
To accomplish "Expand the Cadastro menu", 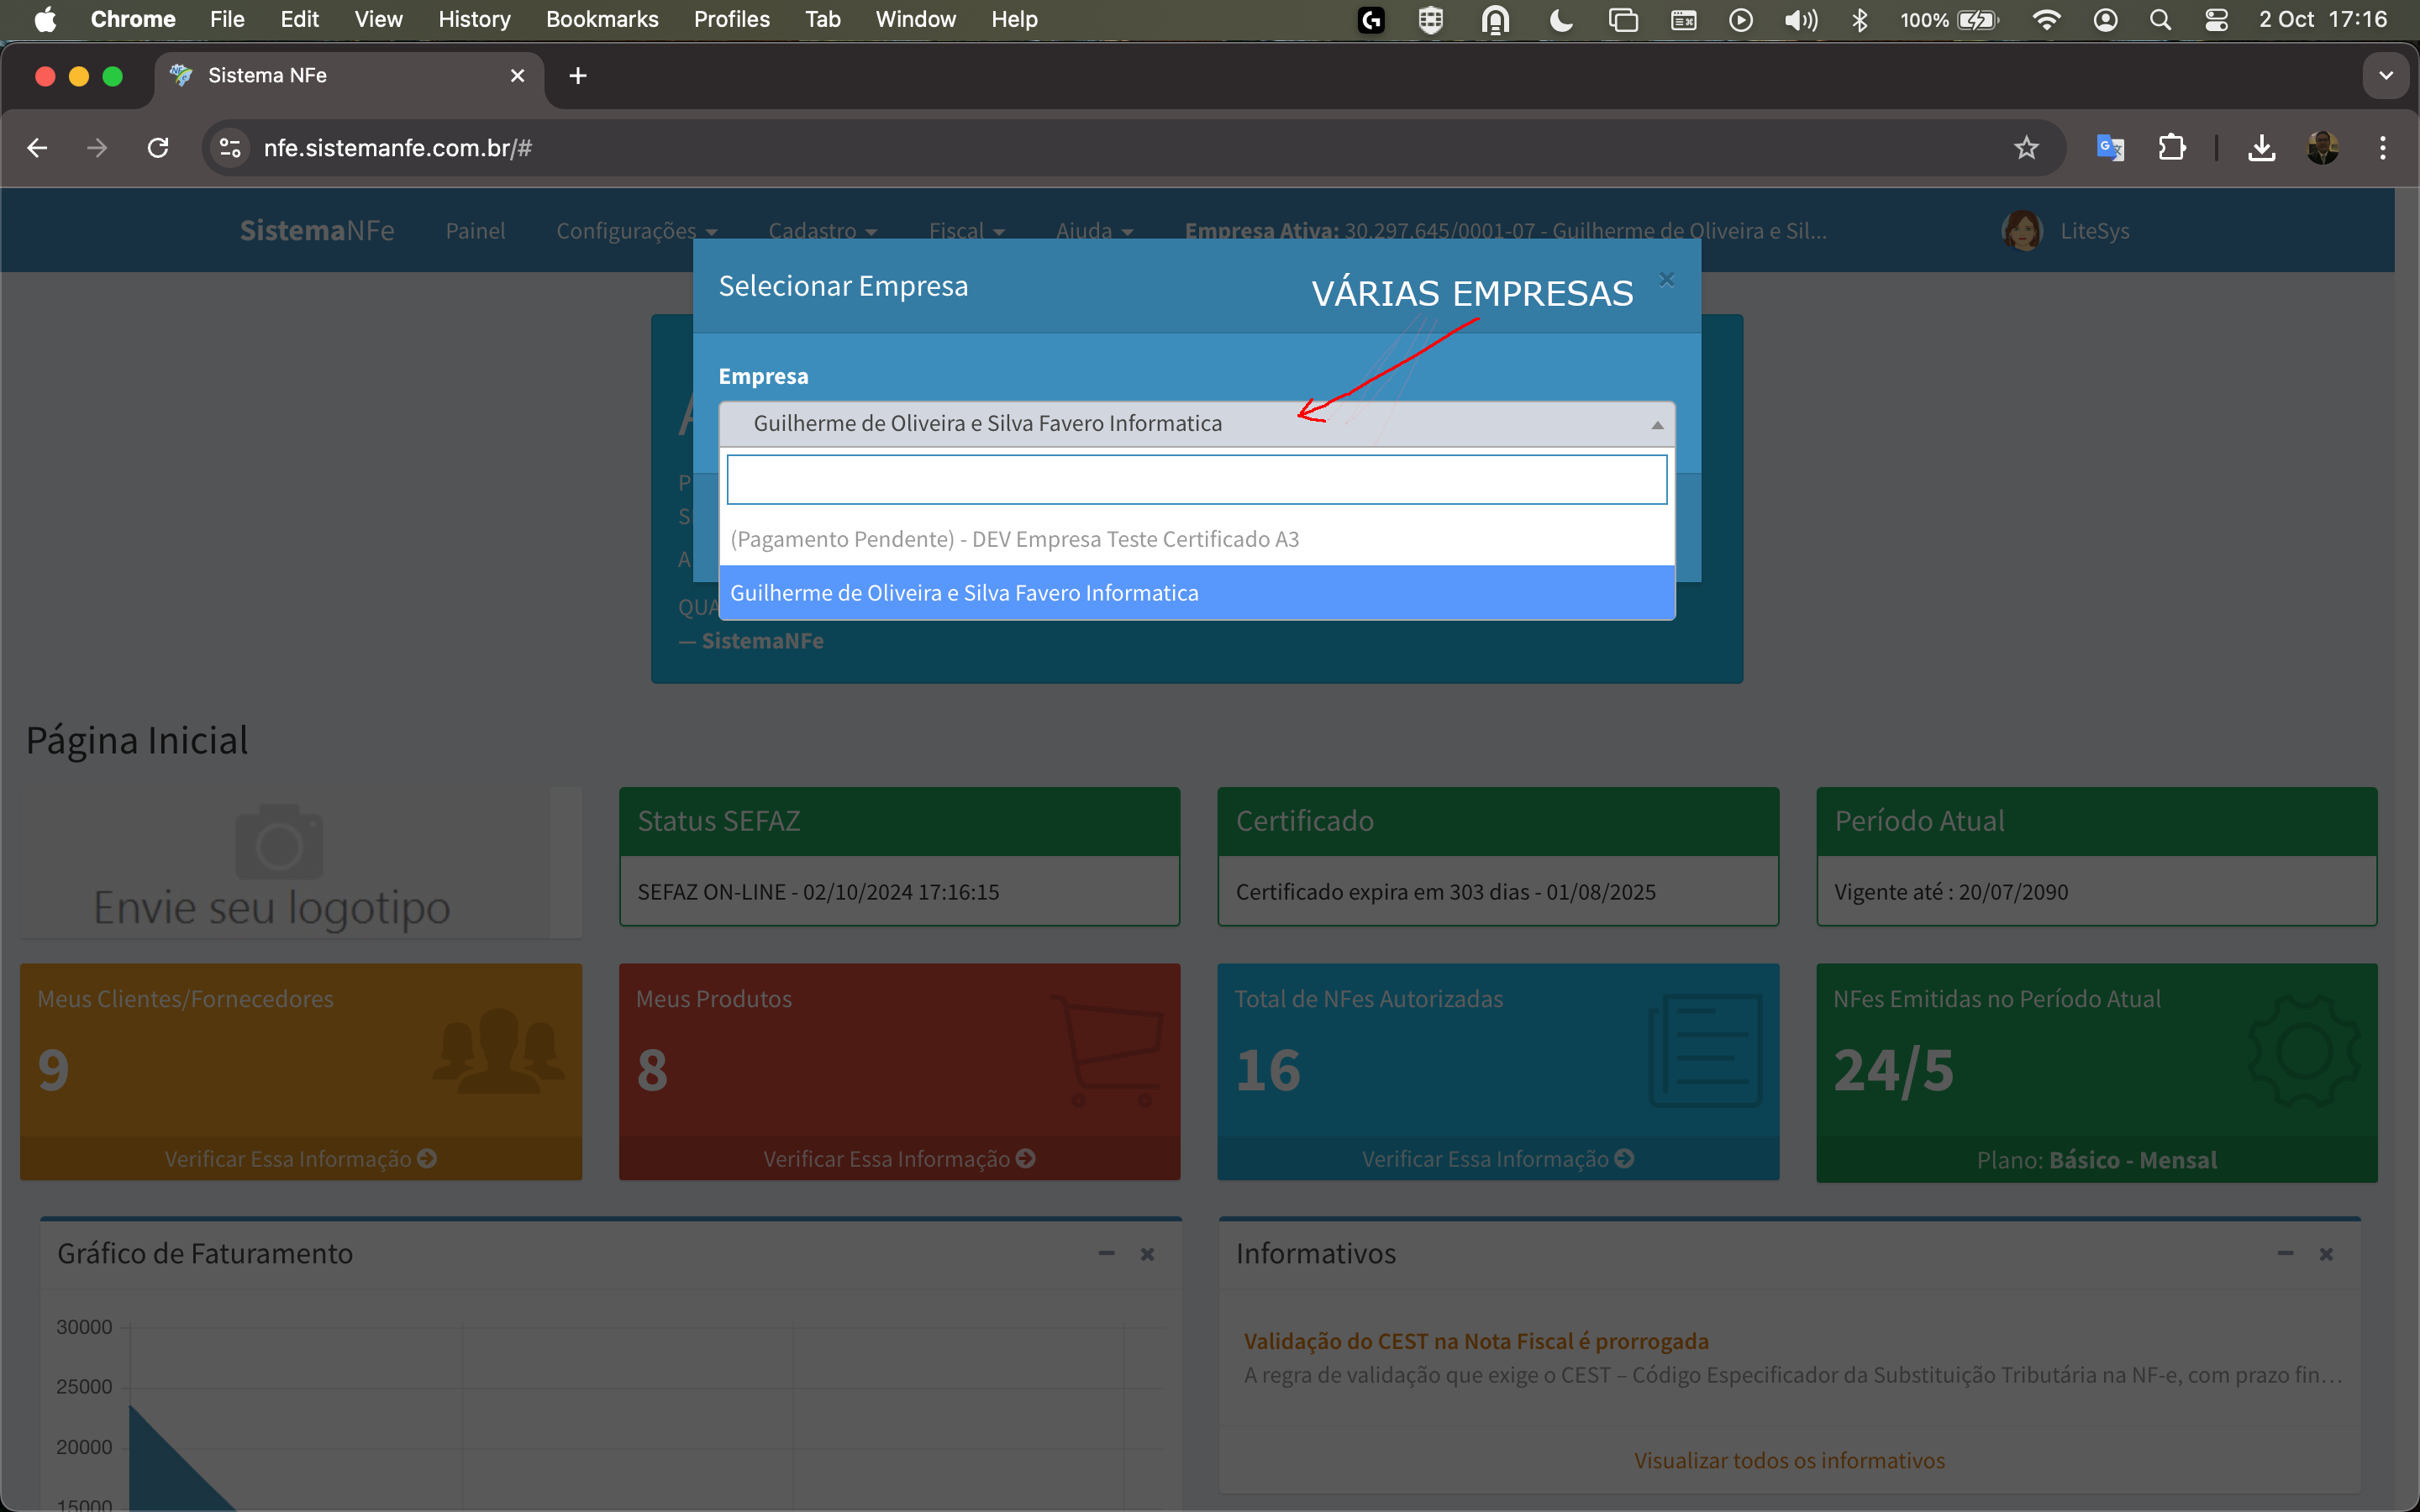I will pos(822,231).
